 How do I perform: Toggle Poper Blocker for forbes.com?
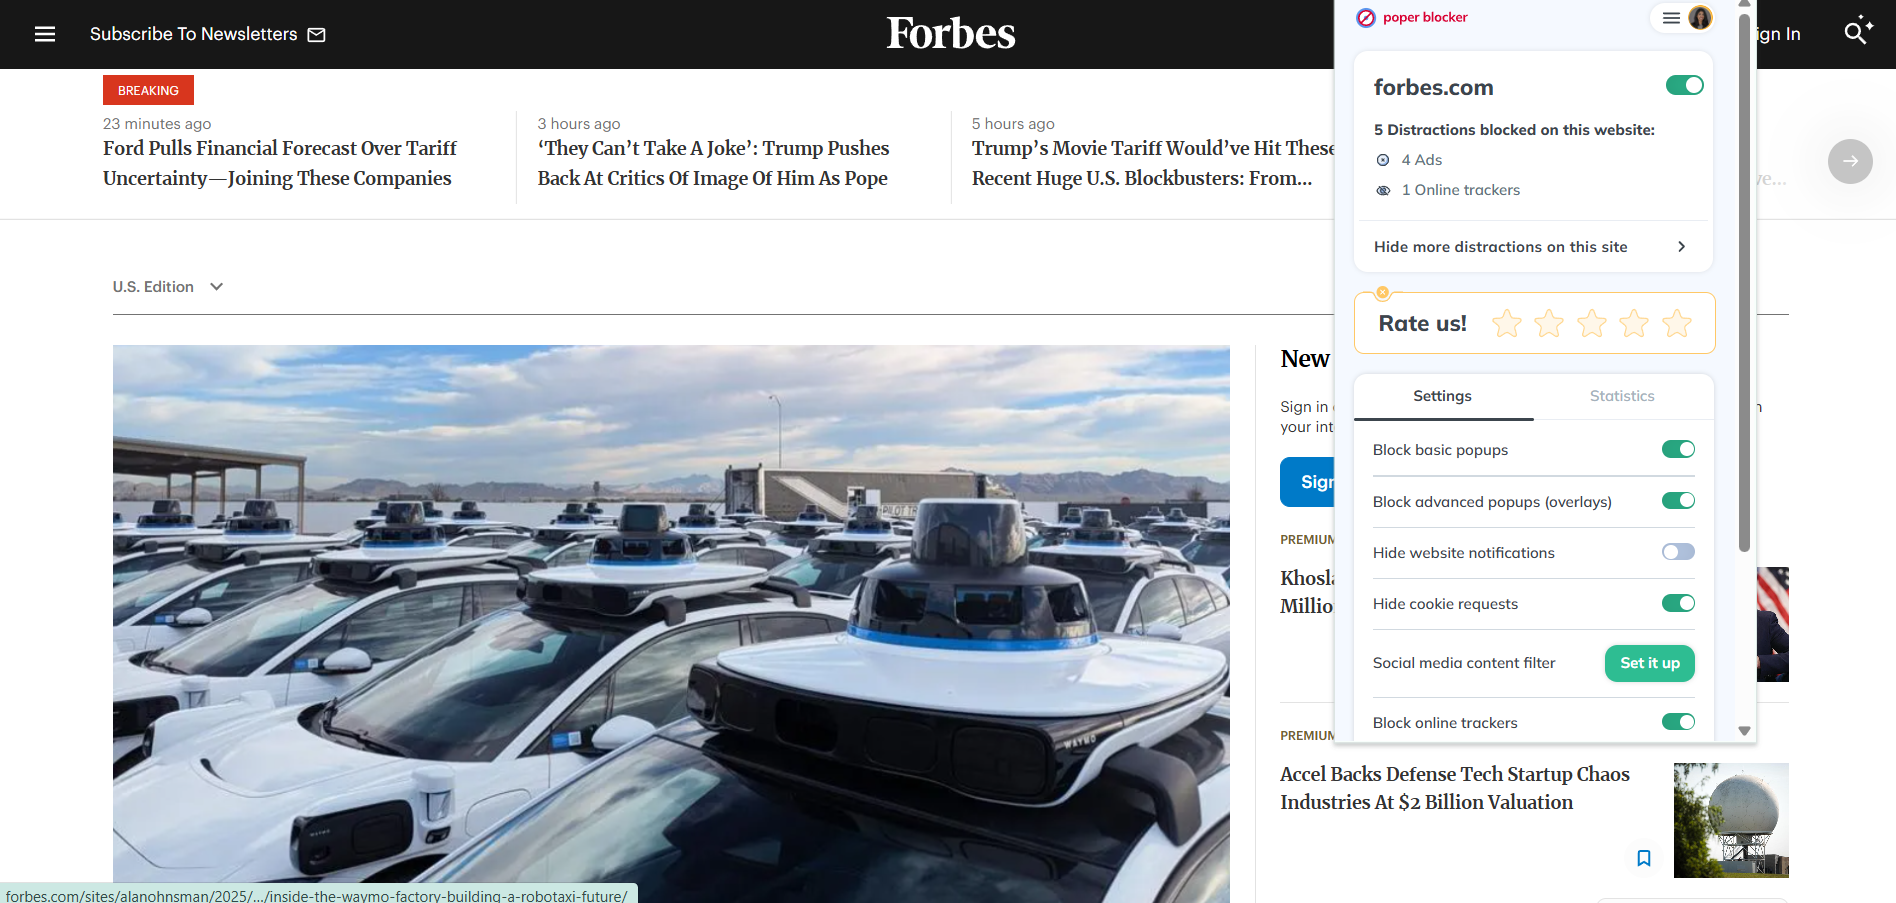point(1685,85)
